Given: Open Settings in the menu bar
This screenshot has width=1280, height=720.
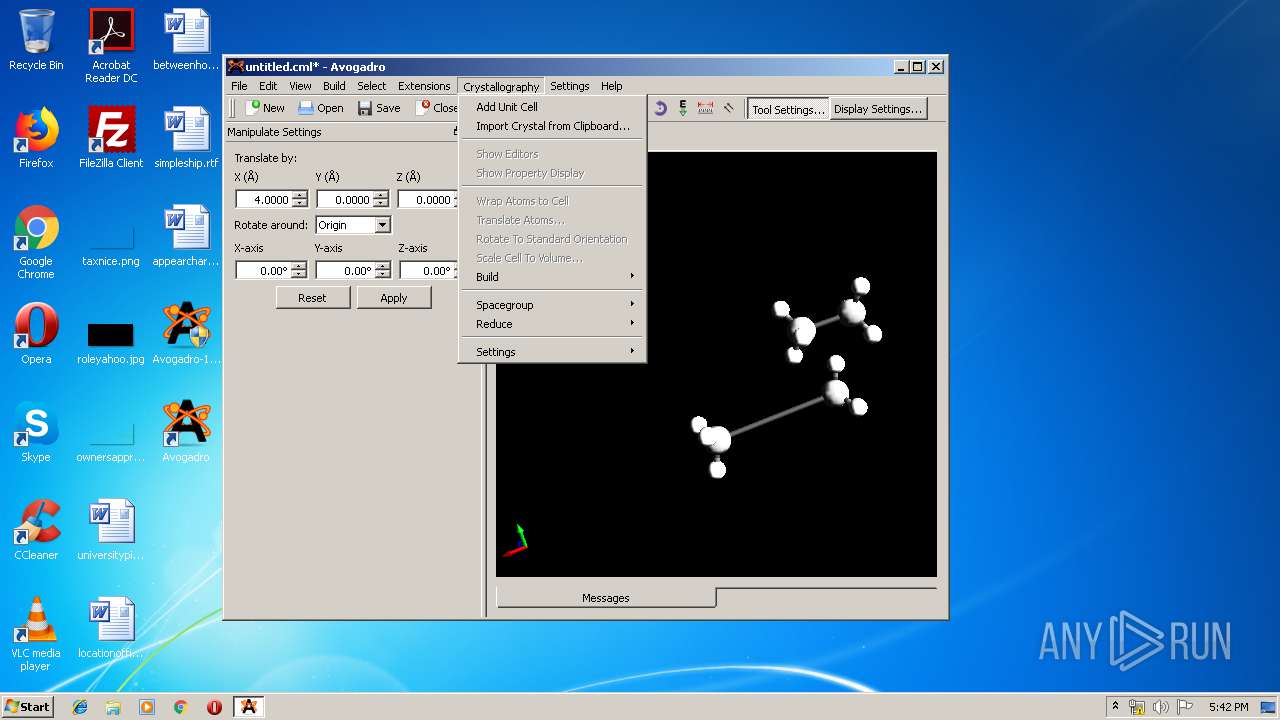Looking at the screenshot, I should point(569,86).
